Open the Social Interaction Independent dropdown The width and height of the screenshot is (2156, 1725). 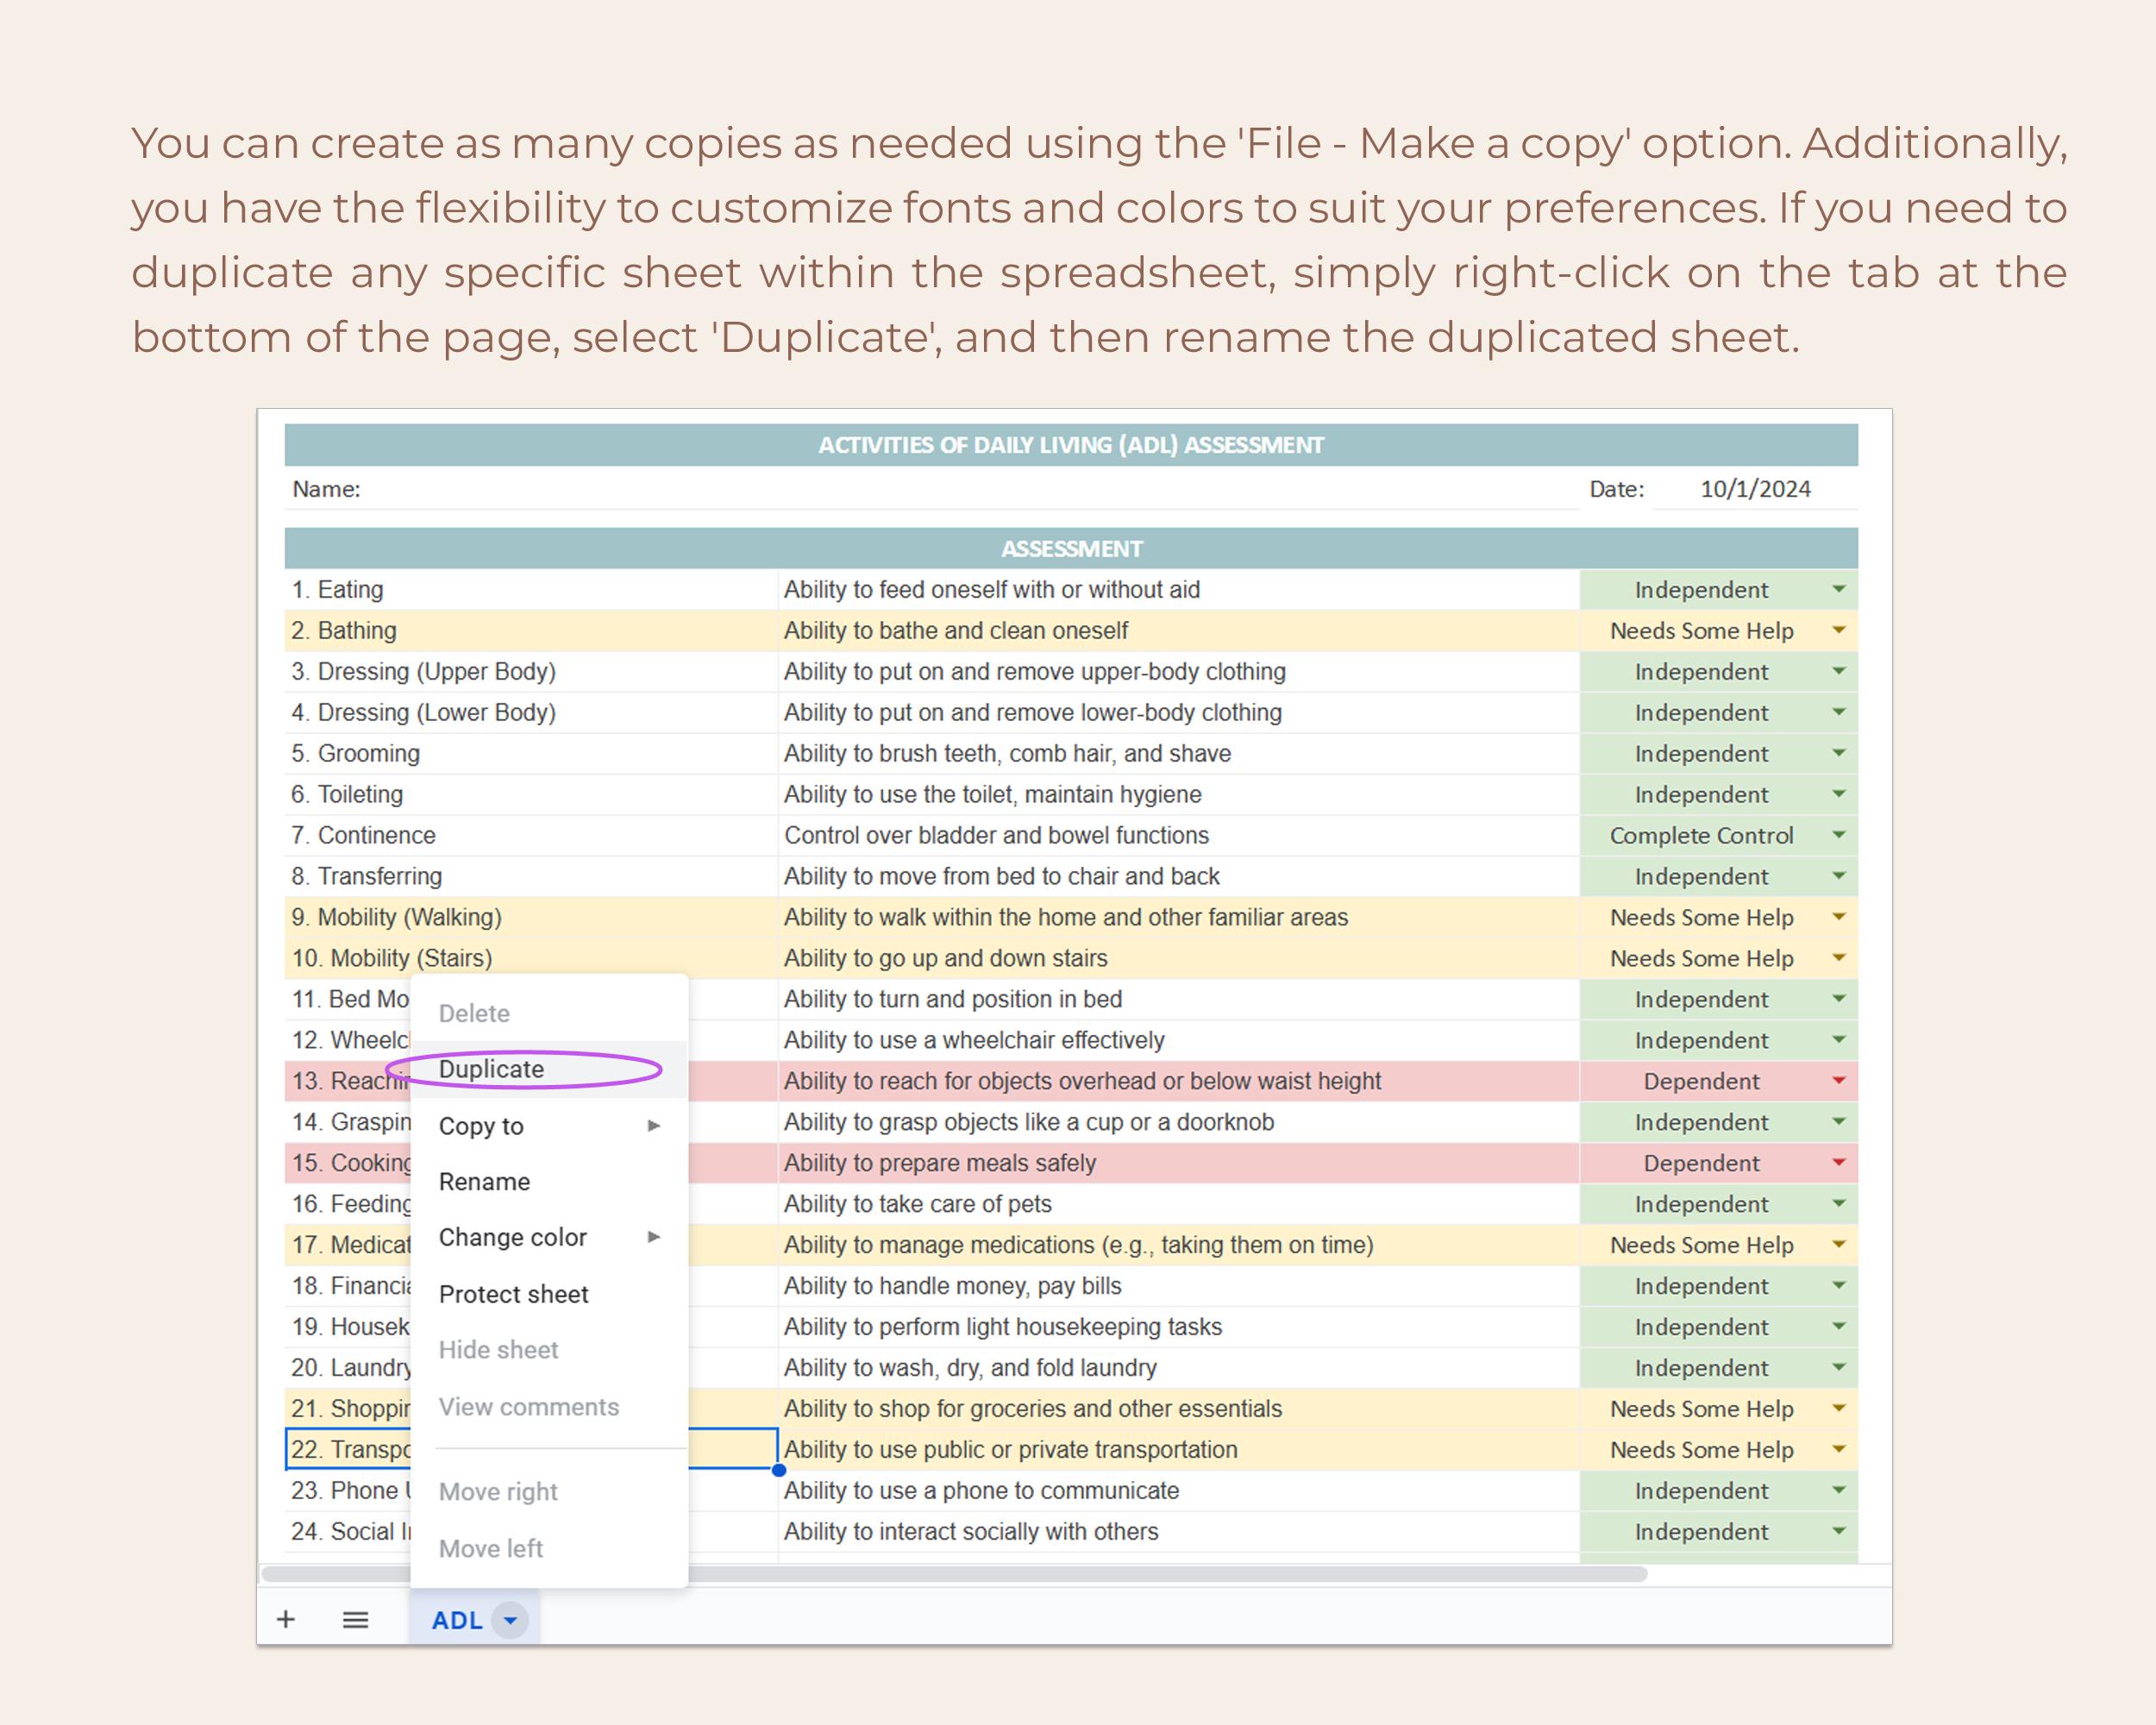pyautogui.click(x=1839, y=1531)
